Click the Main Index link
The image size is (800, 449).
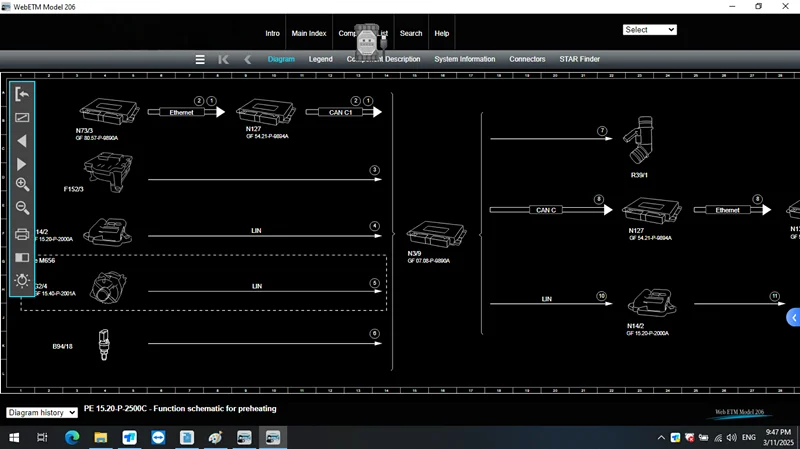coord(309,33)
